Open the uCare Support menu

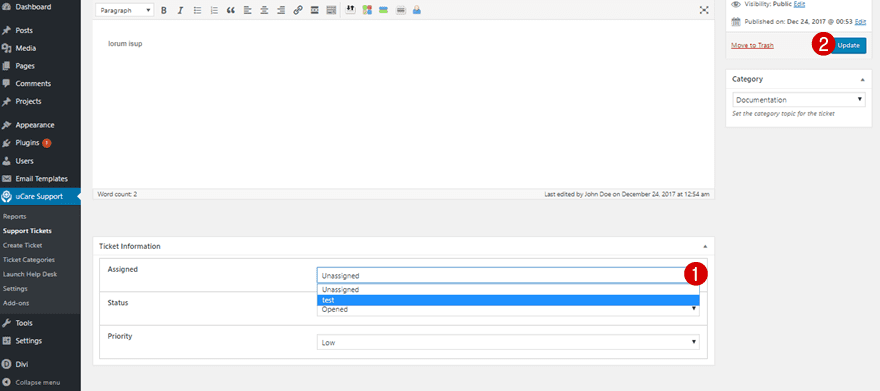[40, 196]
